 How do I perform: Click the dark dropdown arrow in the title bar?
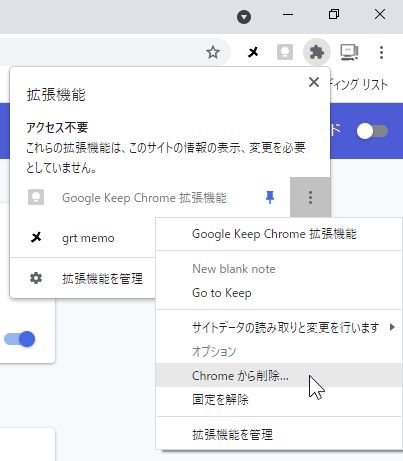click(x=244, y=17)
